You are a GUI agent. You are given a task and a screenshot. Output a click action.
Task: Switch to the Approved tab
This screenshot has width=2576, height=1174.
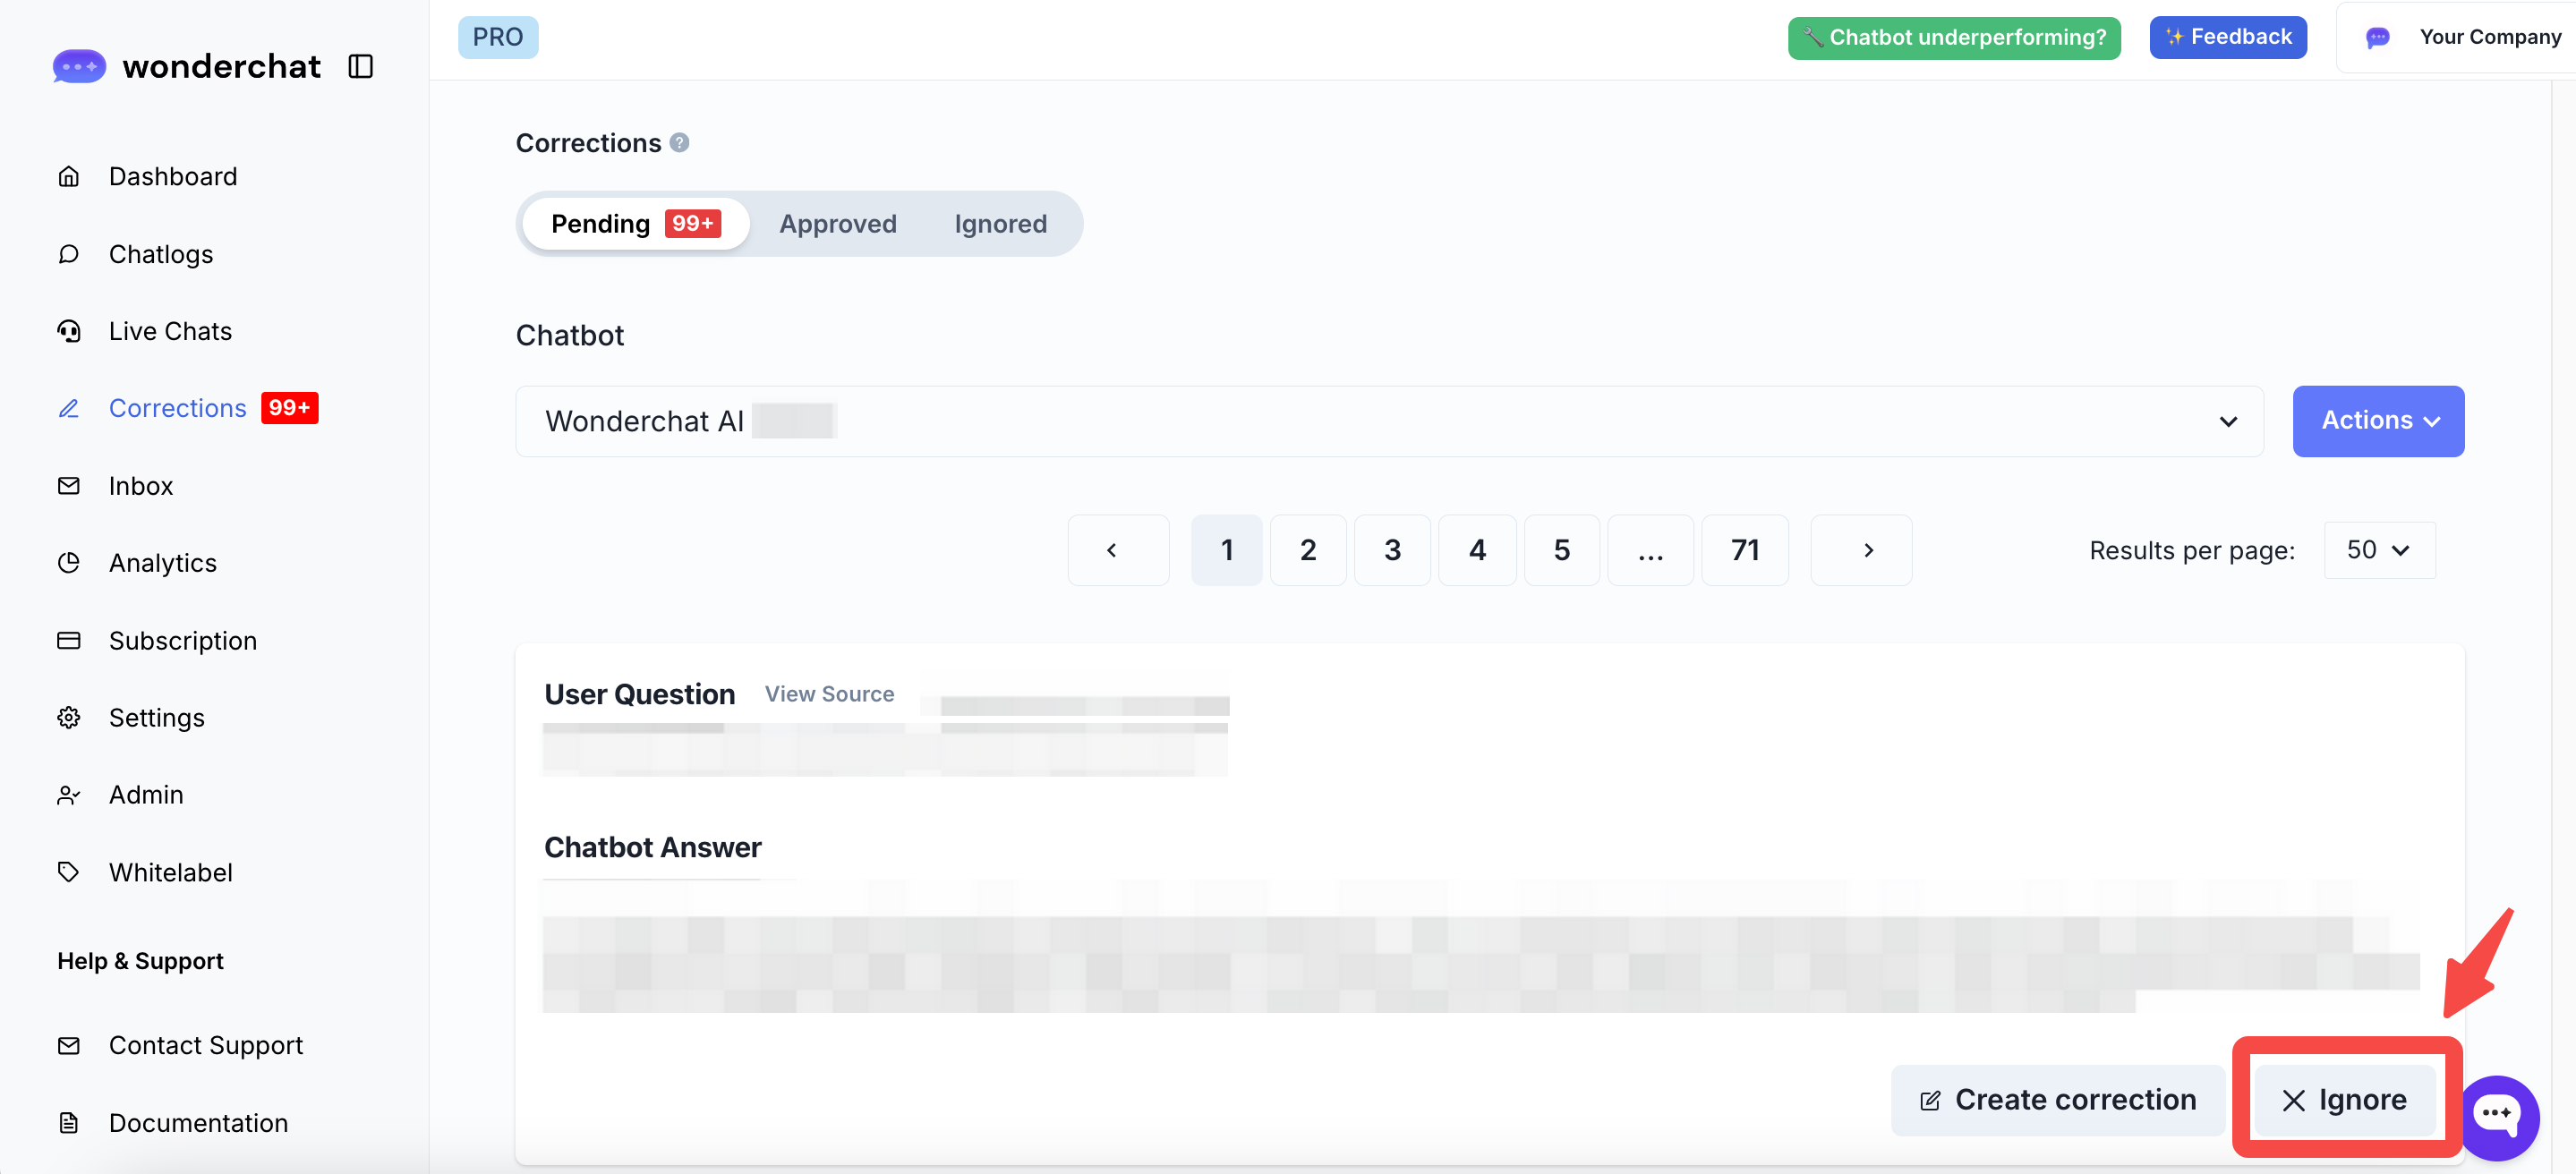click(x=837, y=224)
